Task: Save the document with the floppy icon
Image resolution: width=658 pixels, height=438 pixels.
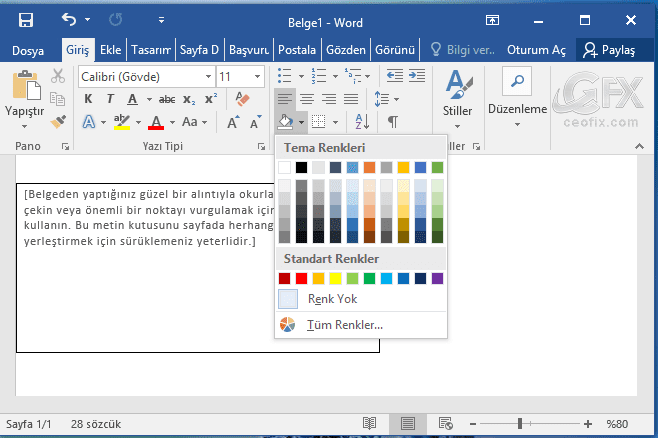Action: (x=26, y=20)
